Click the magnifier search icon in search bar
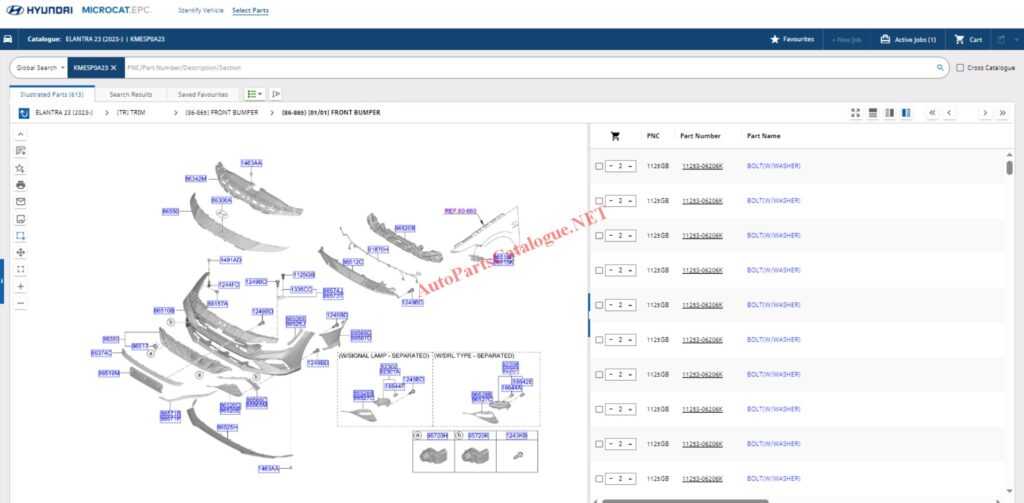Viewport: 1024px width, 503px height. tap(940, 68)
